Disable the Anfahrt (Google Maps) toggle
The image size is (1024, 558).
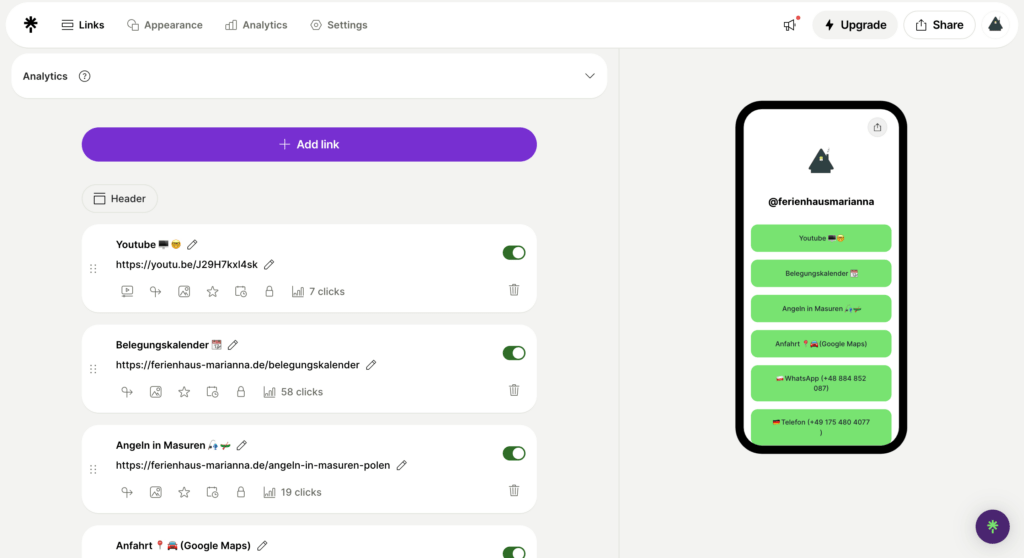coord(514,553)
